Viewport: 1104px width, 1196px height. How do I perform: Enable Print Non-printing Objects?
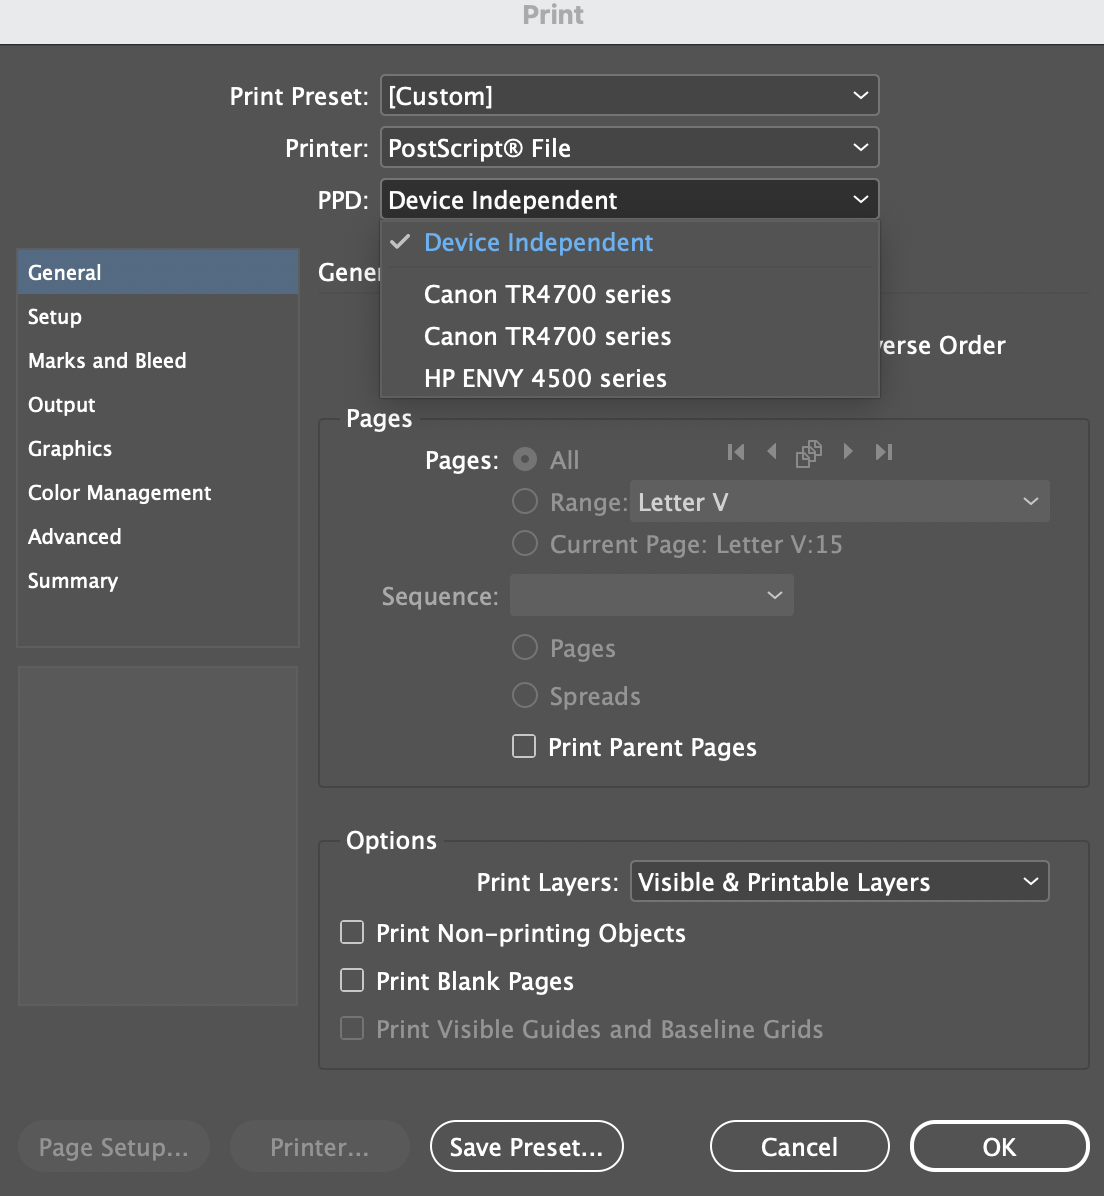352,932
